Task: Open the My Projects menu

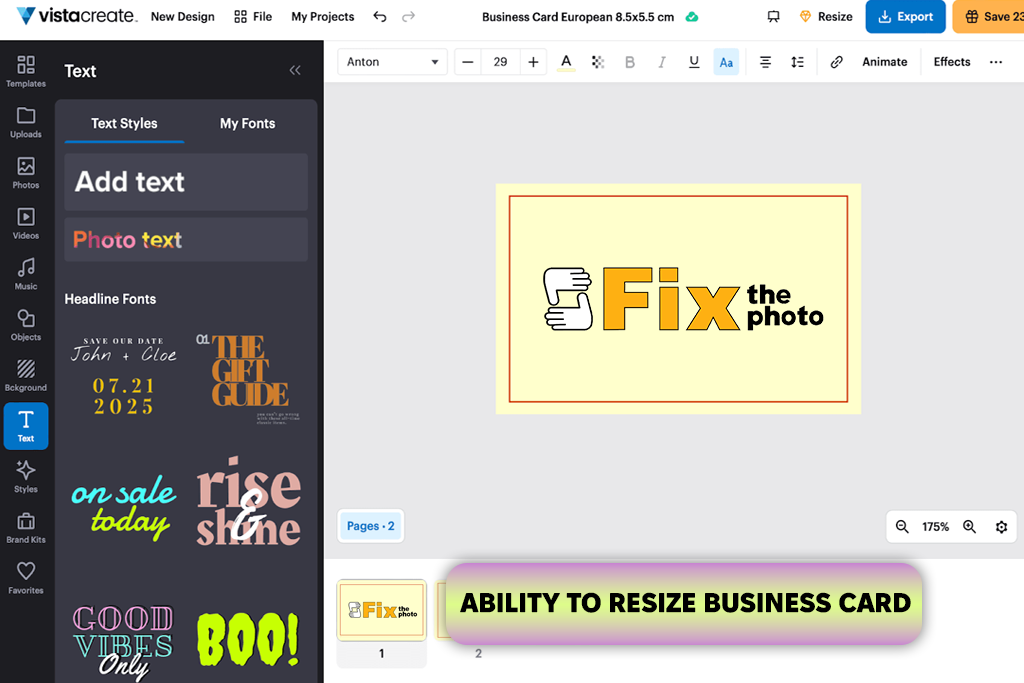Action: 322,17
